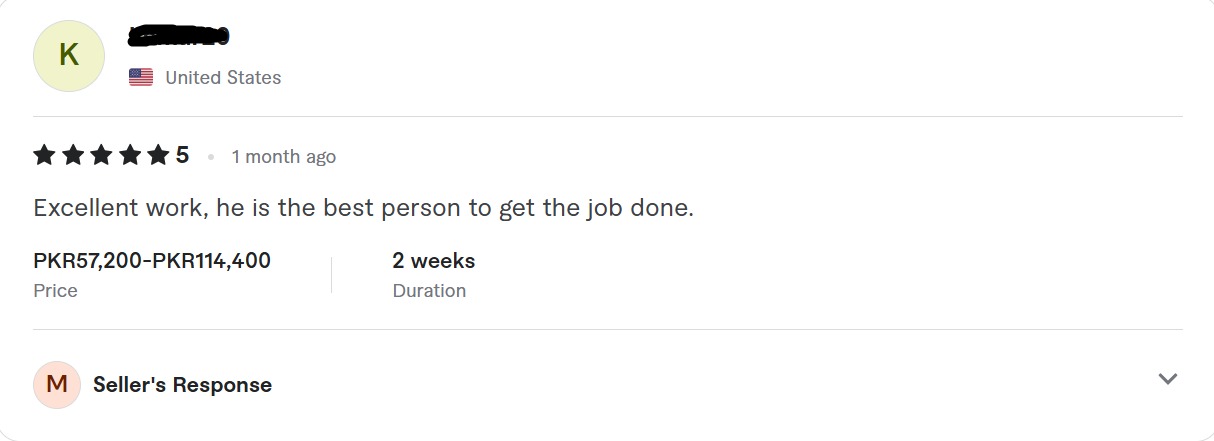
Task: Expand the Seller's Response chevron
Action: click(1167, 379)
